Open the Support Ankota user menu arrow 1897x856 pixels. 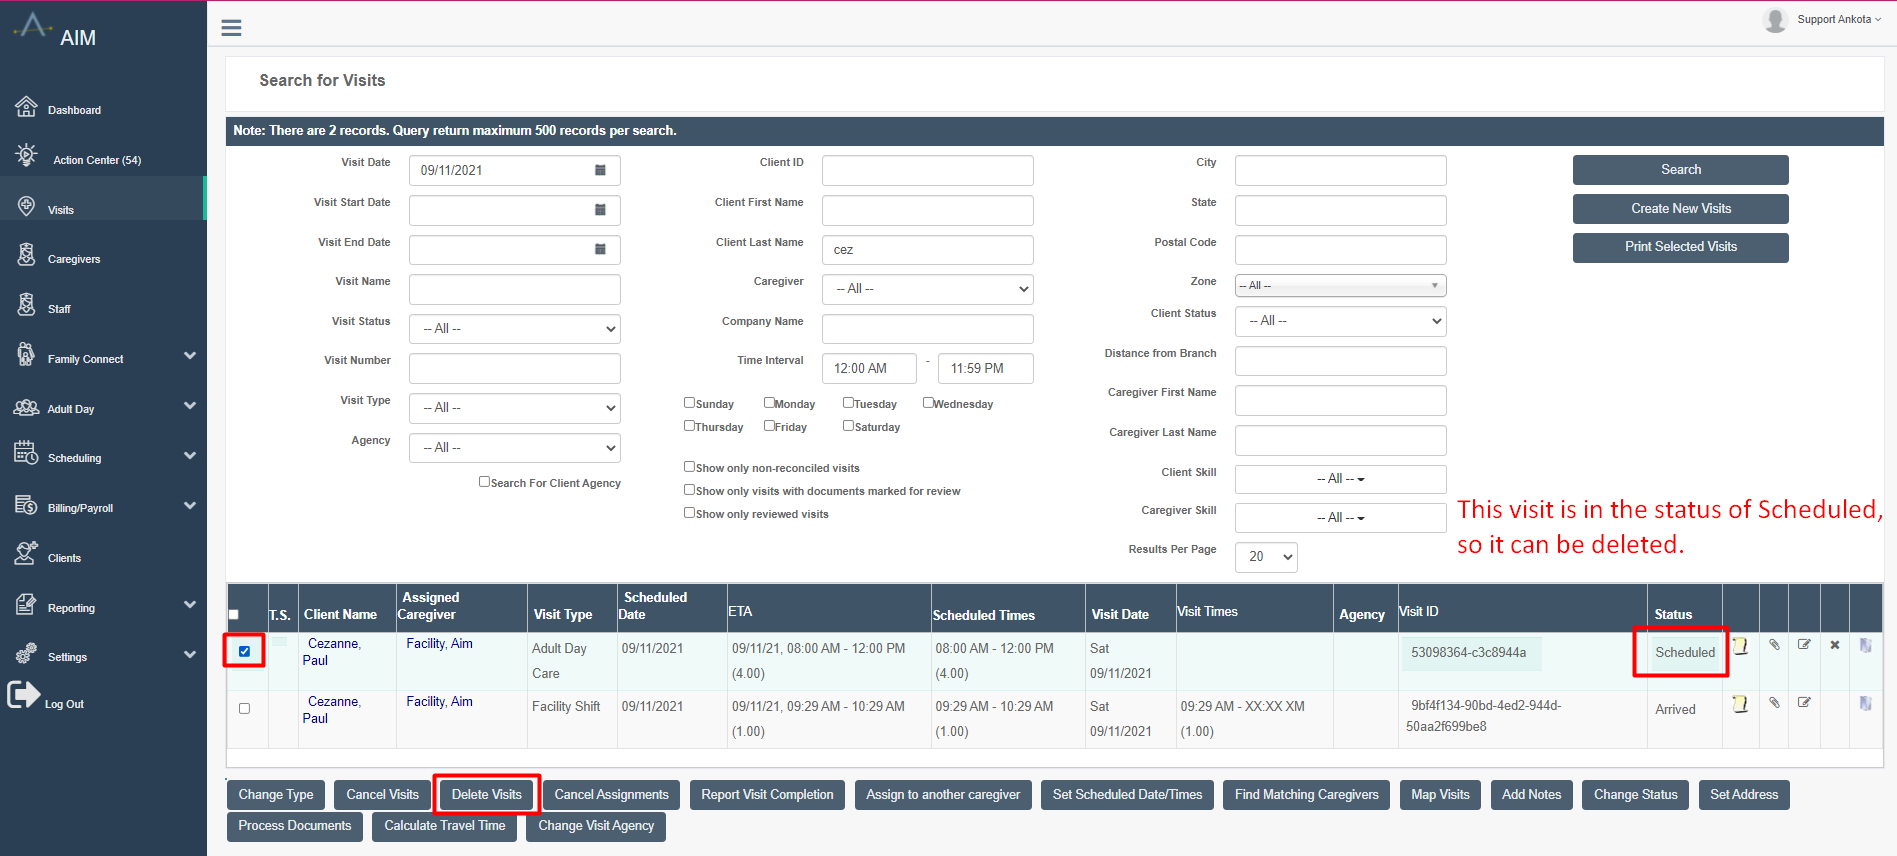[1878, 20]
